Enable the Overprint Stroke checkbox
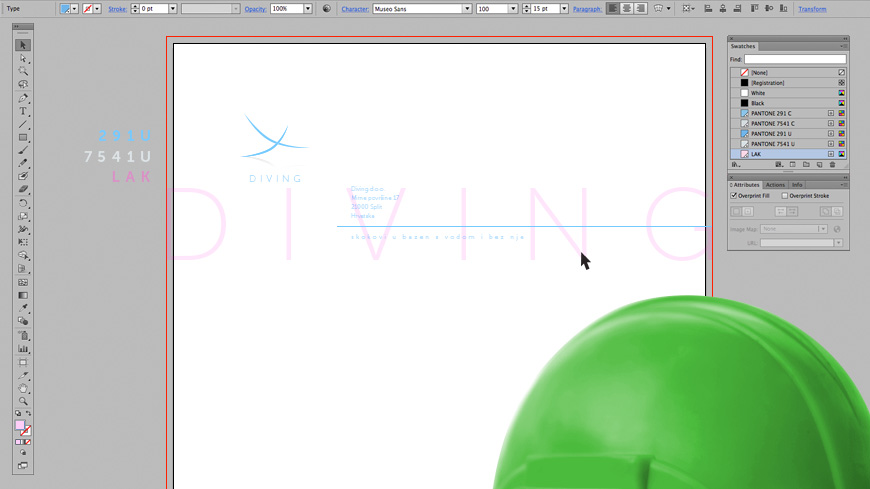 (784, 196)
